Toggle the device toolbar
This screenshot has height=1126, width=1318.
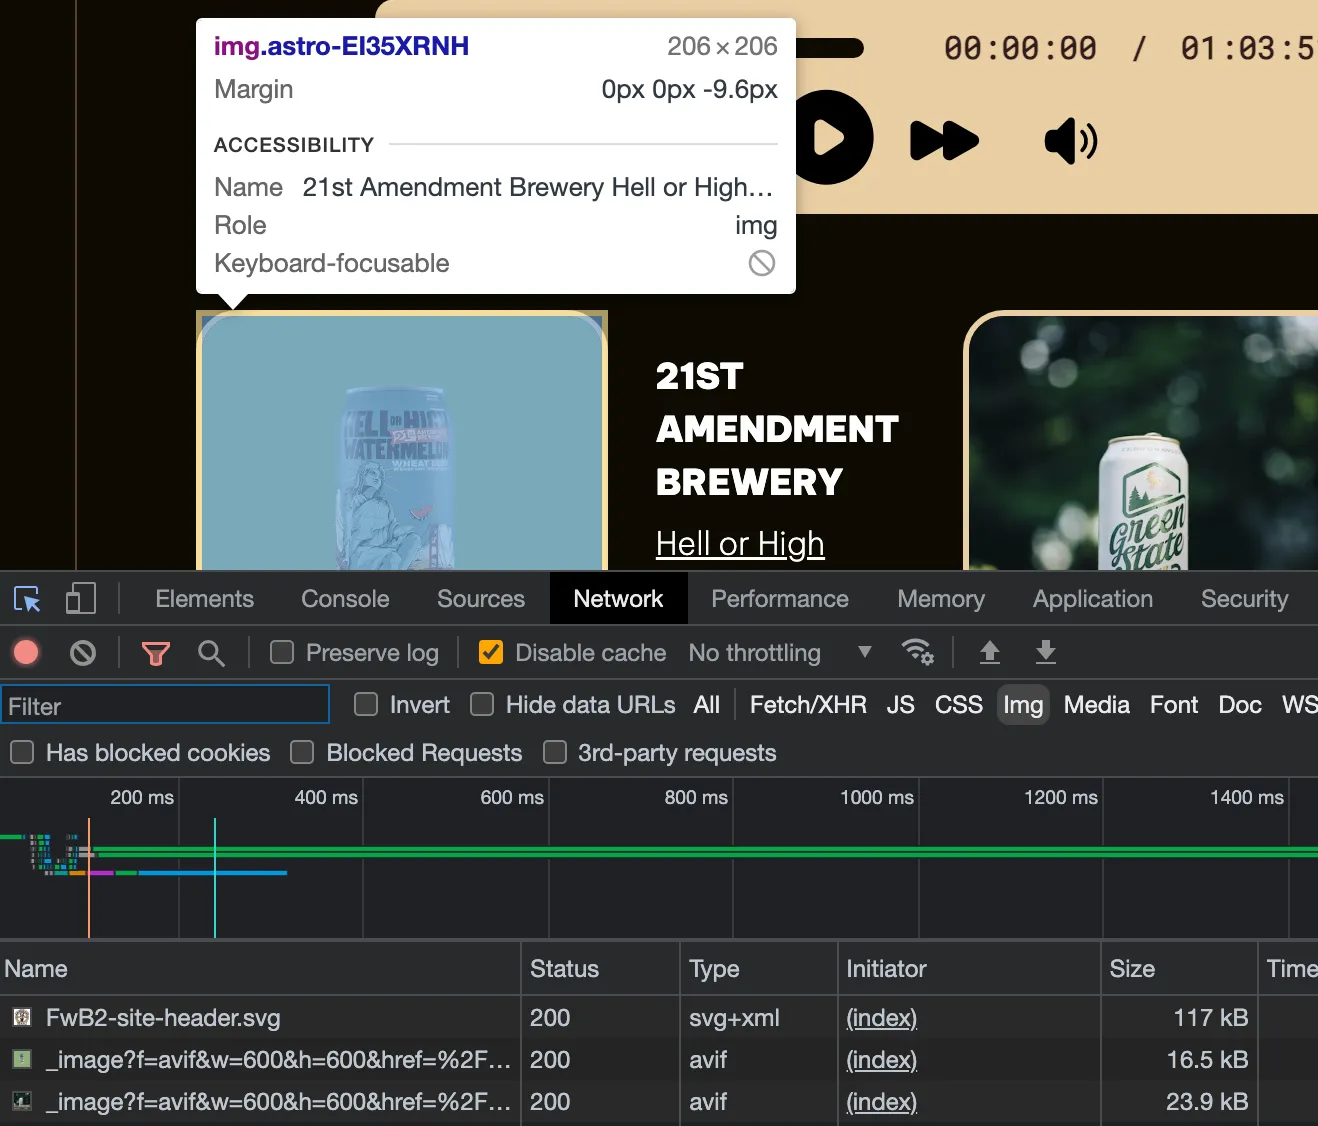(x=80, y=598)
